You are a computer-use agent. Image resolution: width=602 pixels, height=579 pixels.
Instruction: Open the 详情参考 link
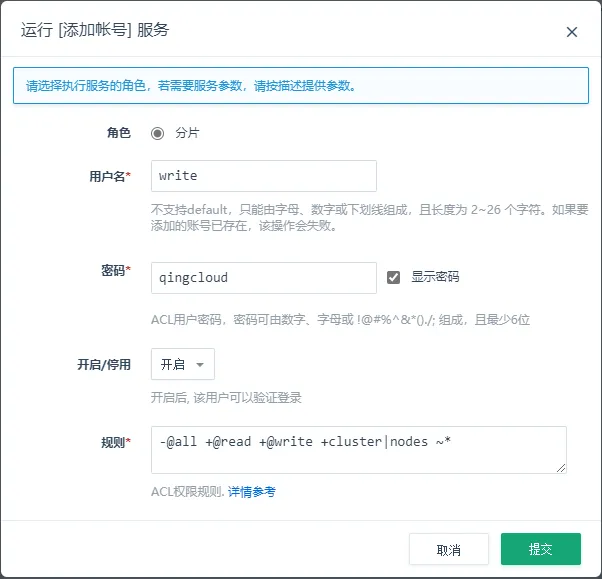coord(251,491)
